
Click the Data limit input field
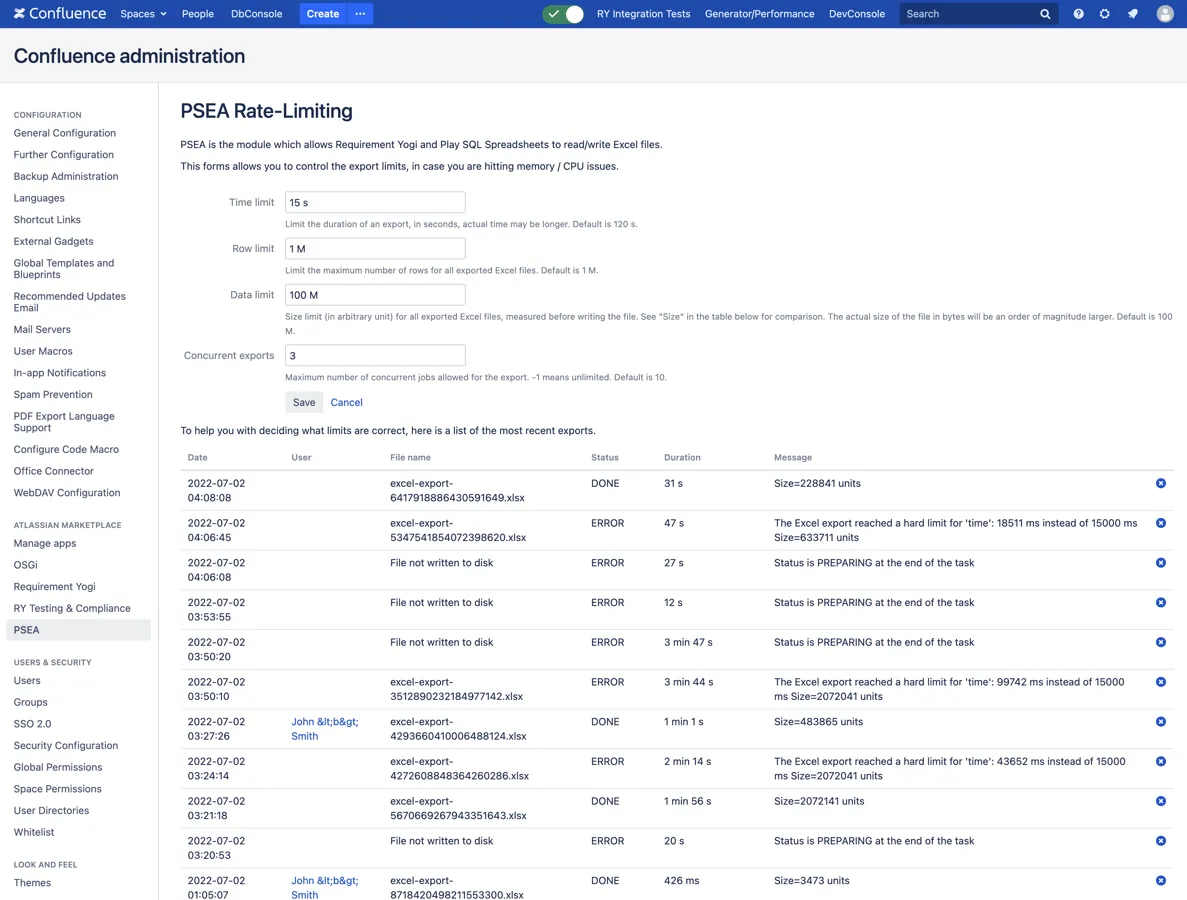(375, 294)
